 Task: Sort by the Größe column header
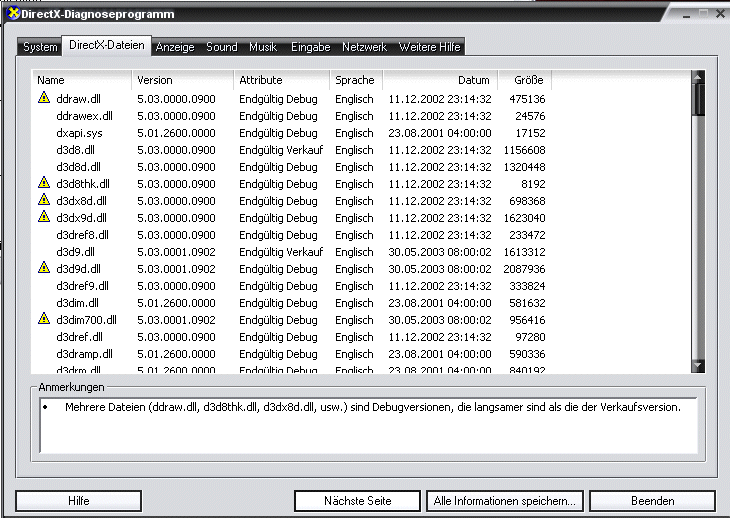[525, 80]
